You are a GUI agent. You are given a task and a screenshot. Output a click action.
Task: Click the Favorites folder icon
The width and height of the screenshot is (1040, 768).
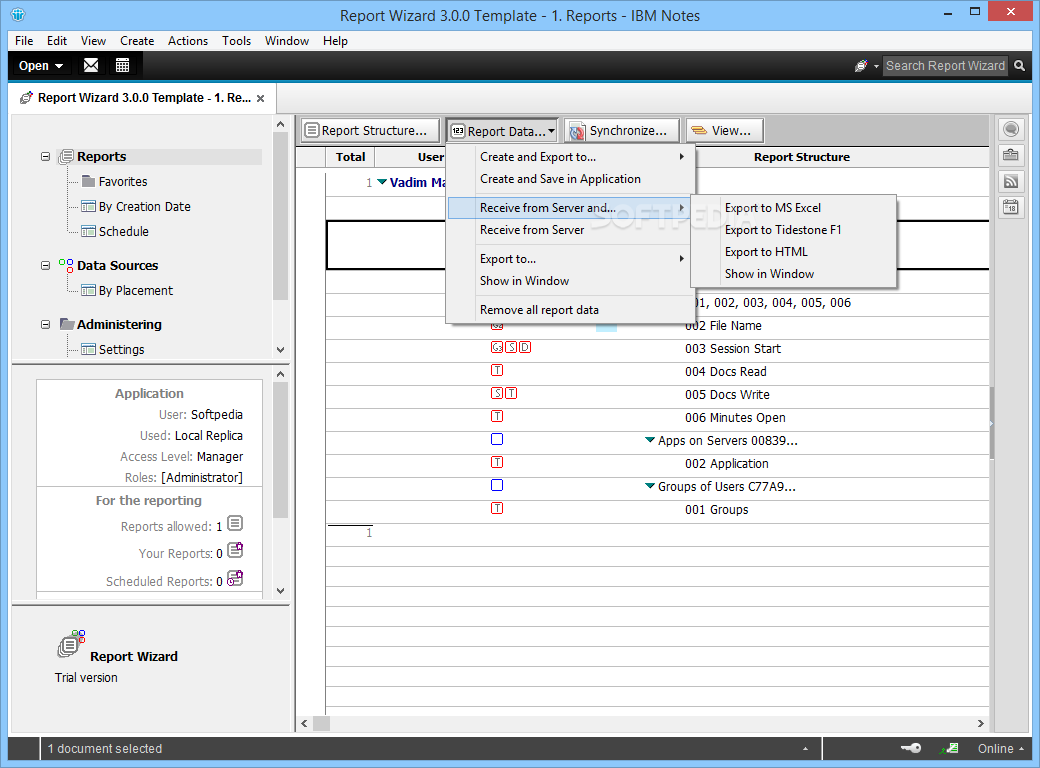click(89, 181)
